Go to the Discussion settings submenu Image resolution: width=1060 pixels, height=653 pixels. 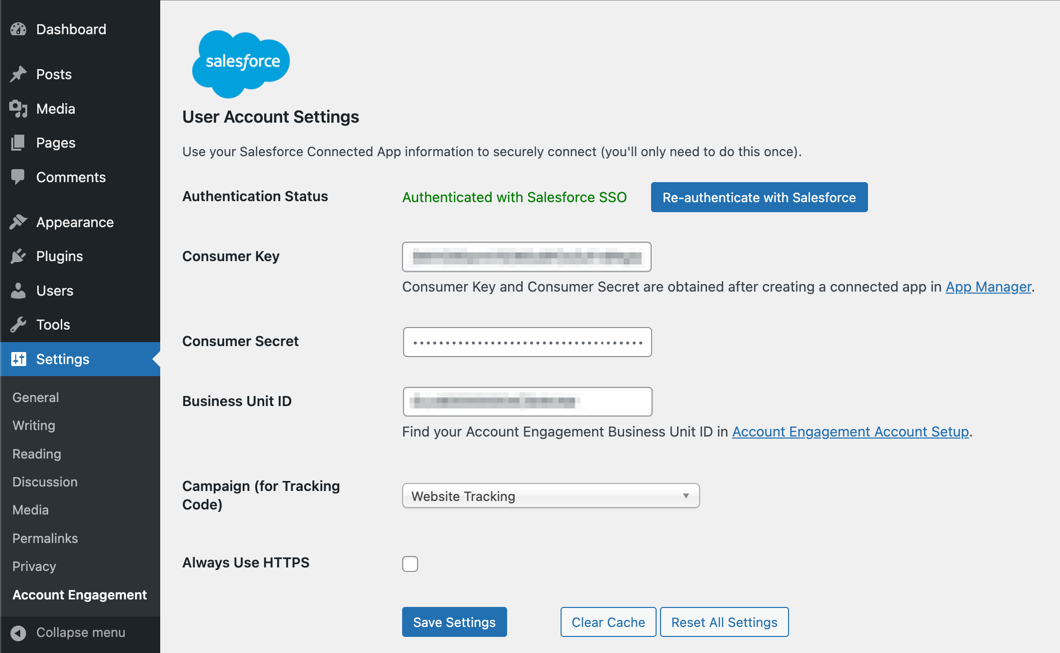tap(45, 482)
